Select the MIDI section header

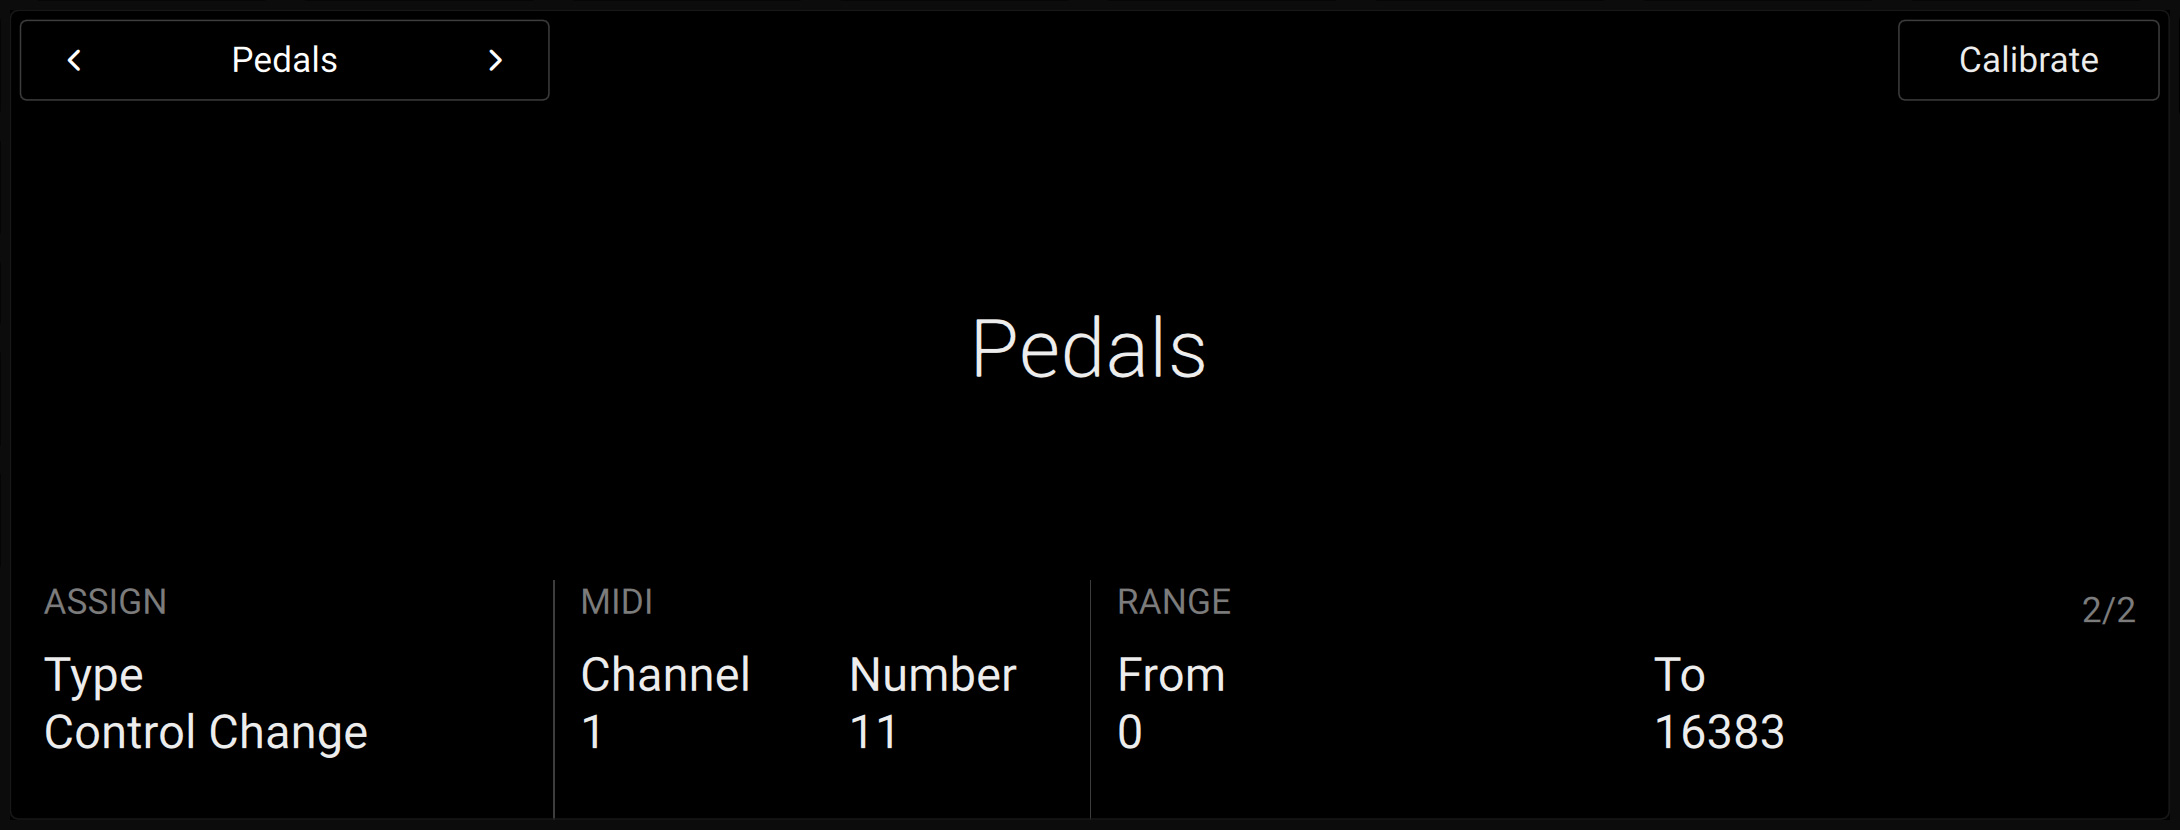(616, 602)
